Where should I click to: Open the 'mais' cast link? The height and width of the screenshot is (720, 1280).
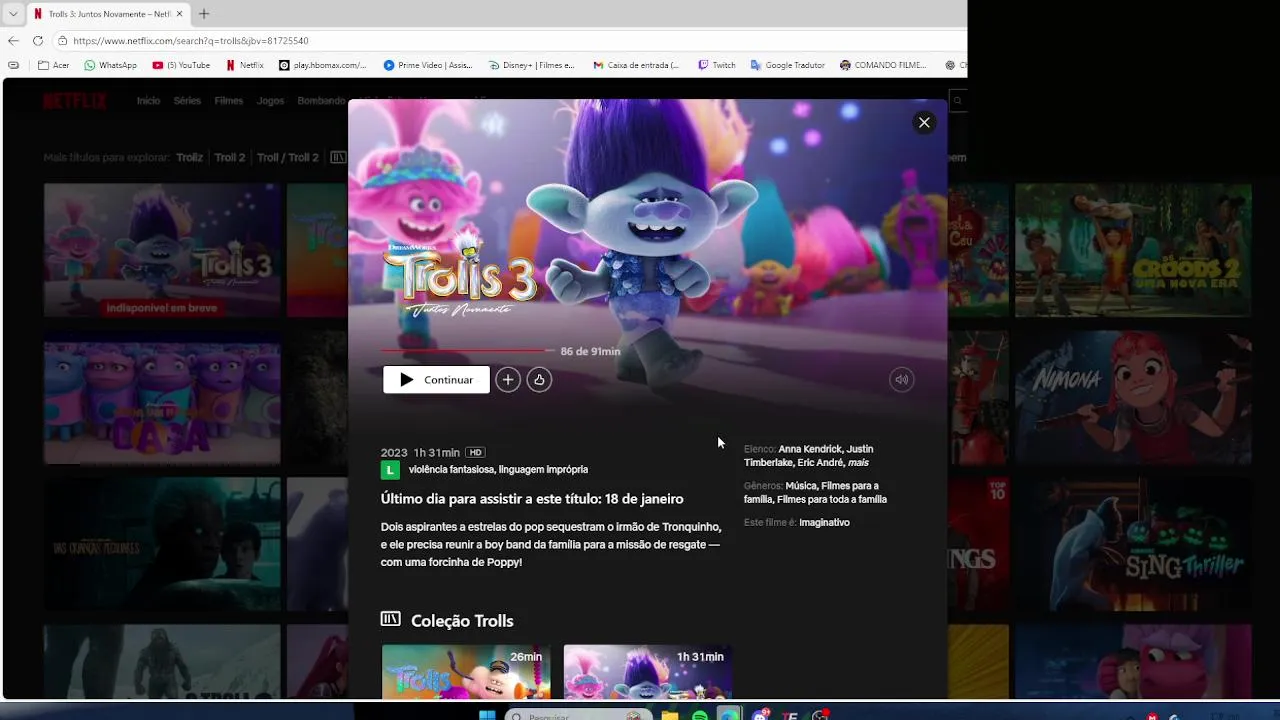point(858,463)
